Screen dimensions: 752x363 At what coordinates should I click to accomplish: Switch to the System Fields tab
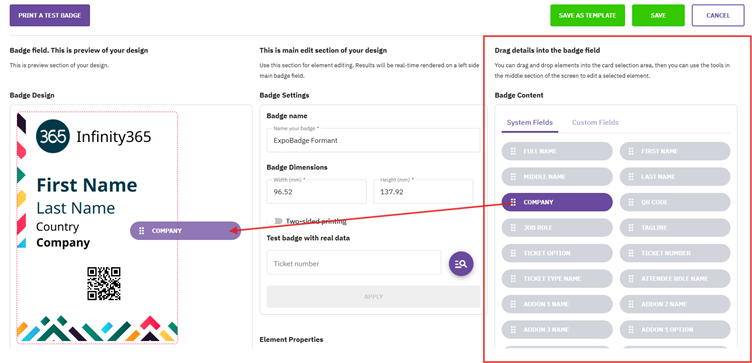pyautogui.click(x=530, y=122)
